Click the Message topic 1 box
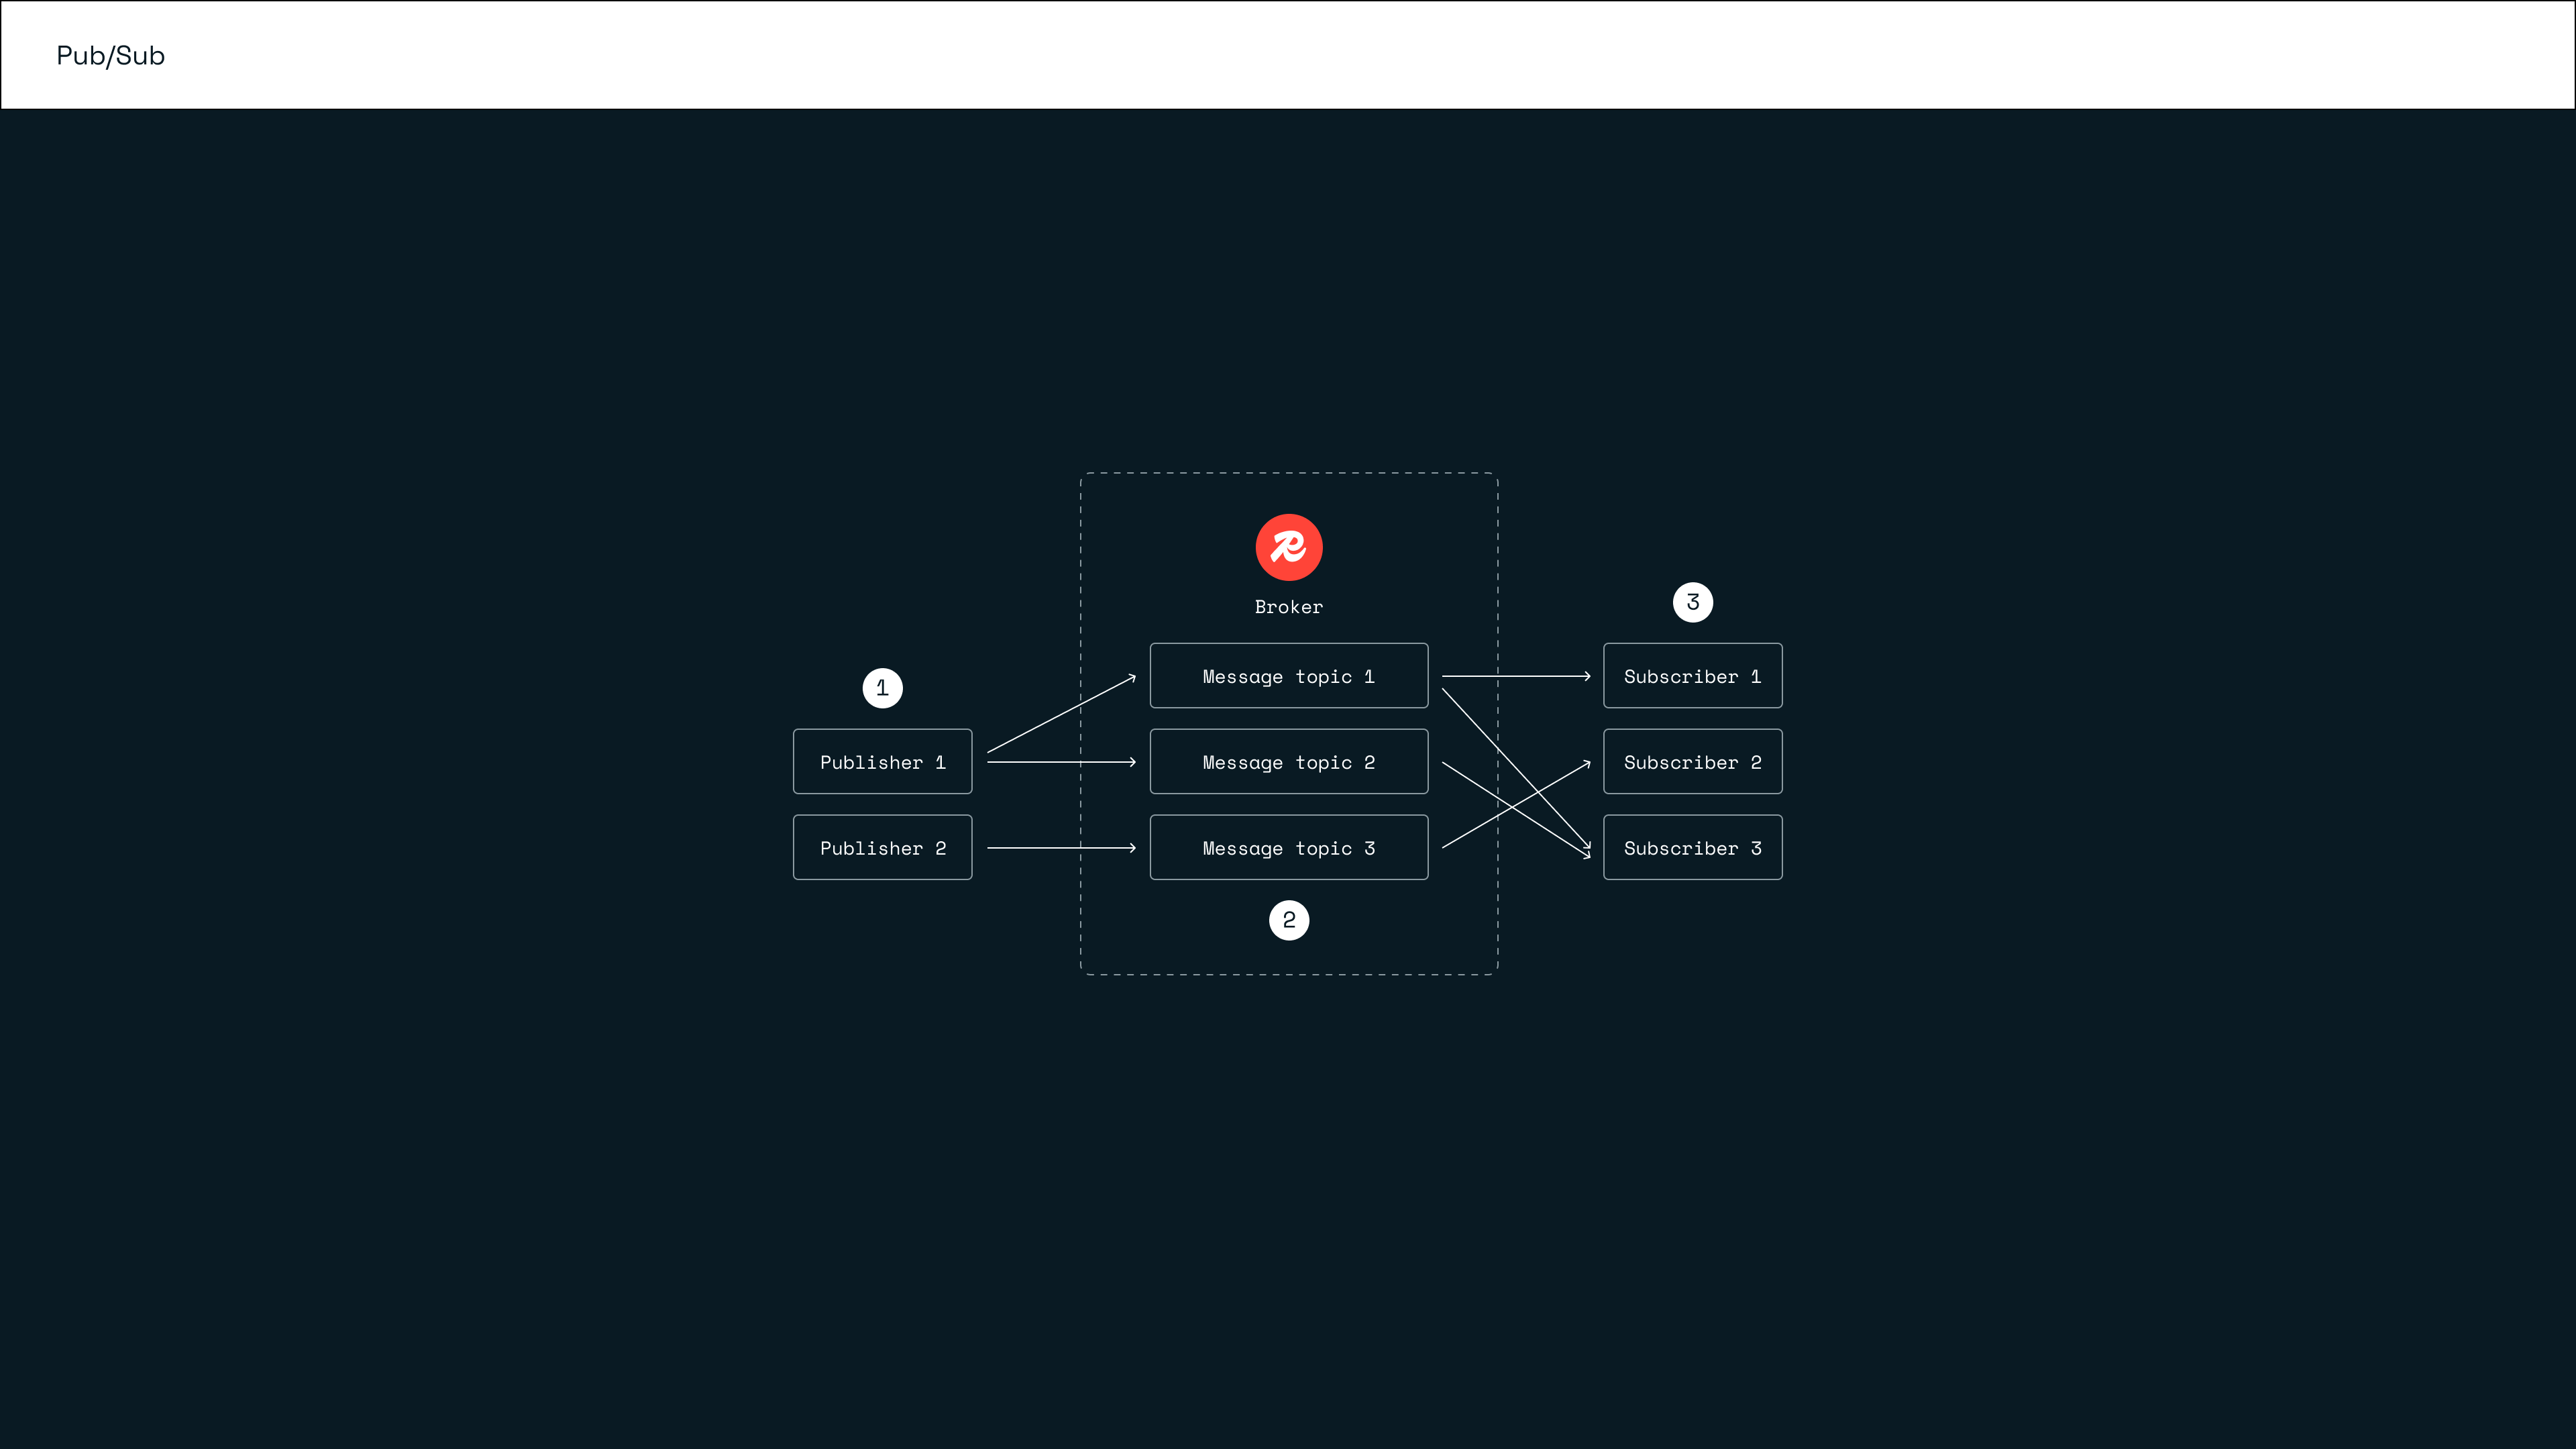This screenshot has width=2576, height=1449. pos(1288,676)
